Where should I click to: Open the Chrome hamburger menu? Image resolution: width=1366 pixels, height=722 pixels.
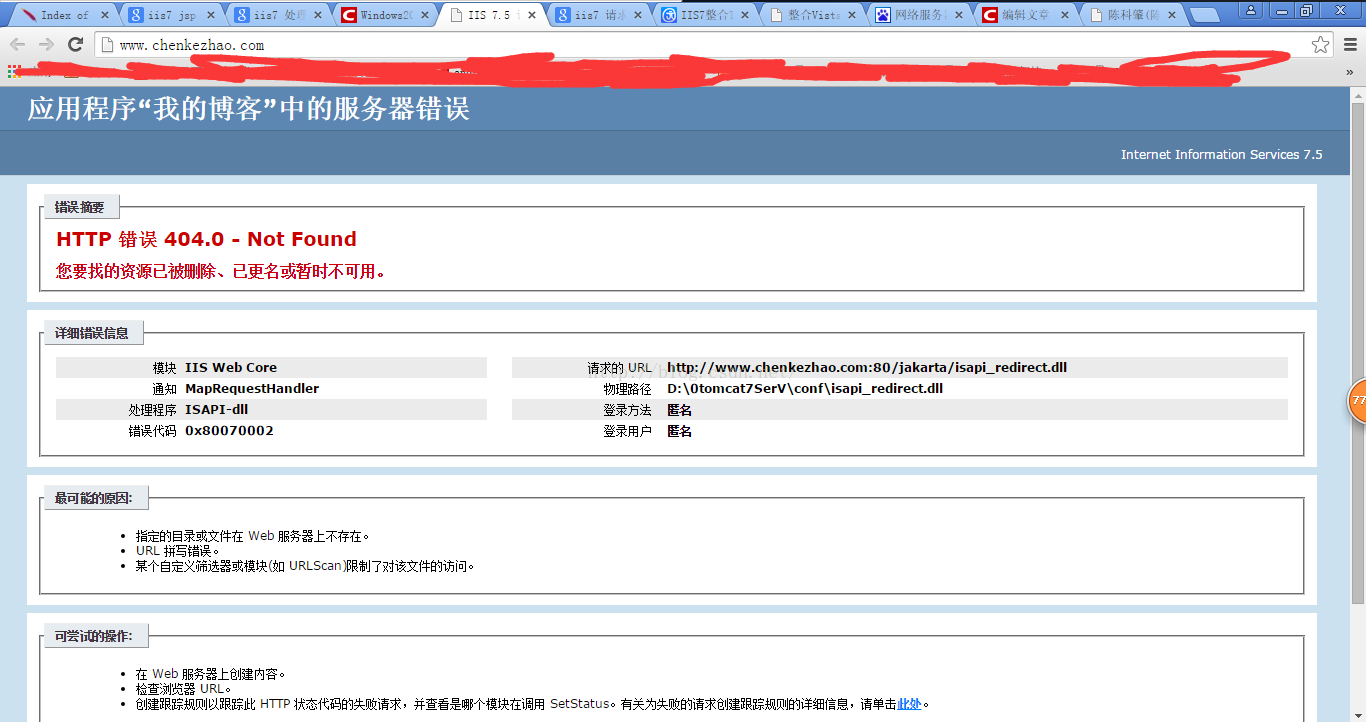1350,44
